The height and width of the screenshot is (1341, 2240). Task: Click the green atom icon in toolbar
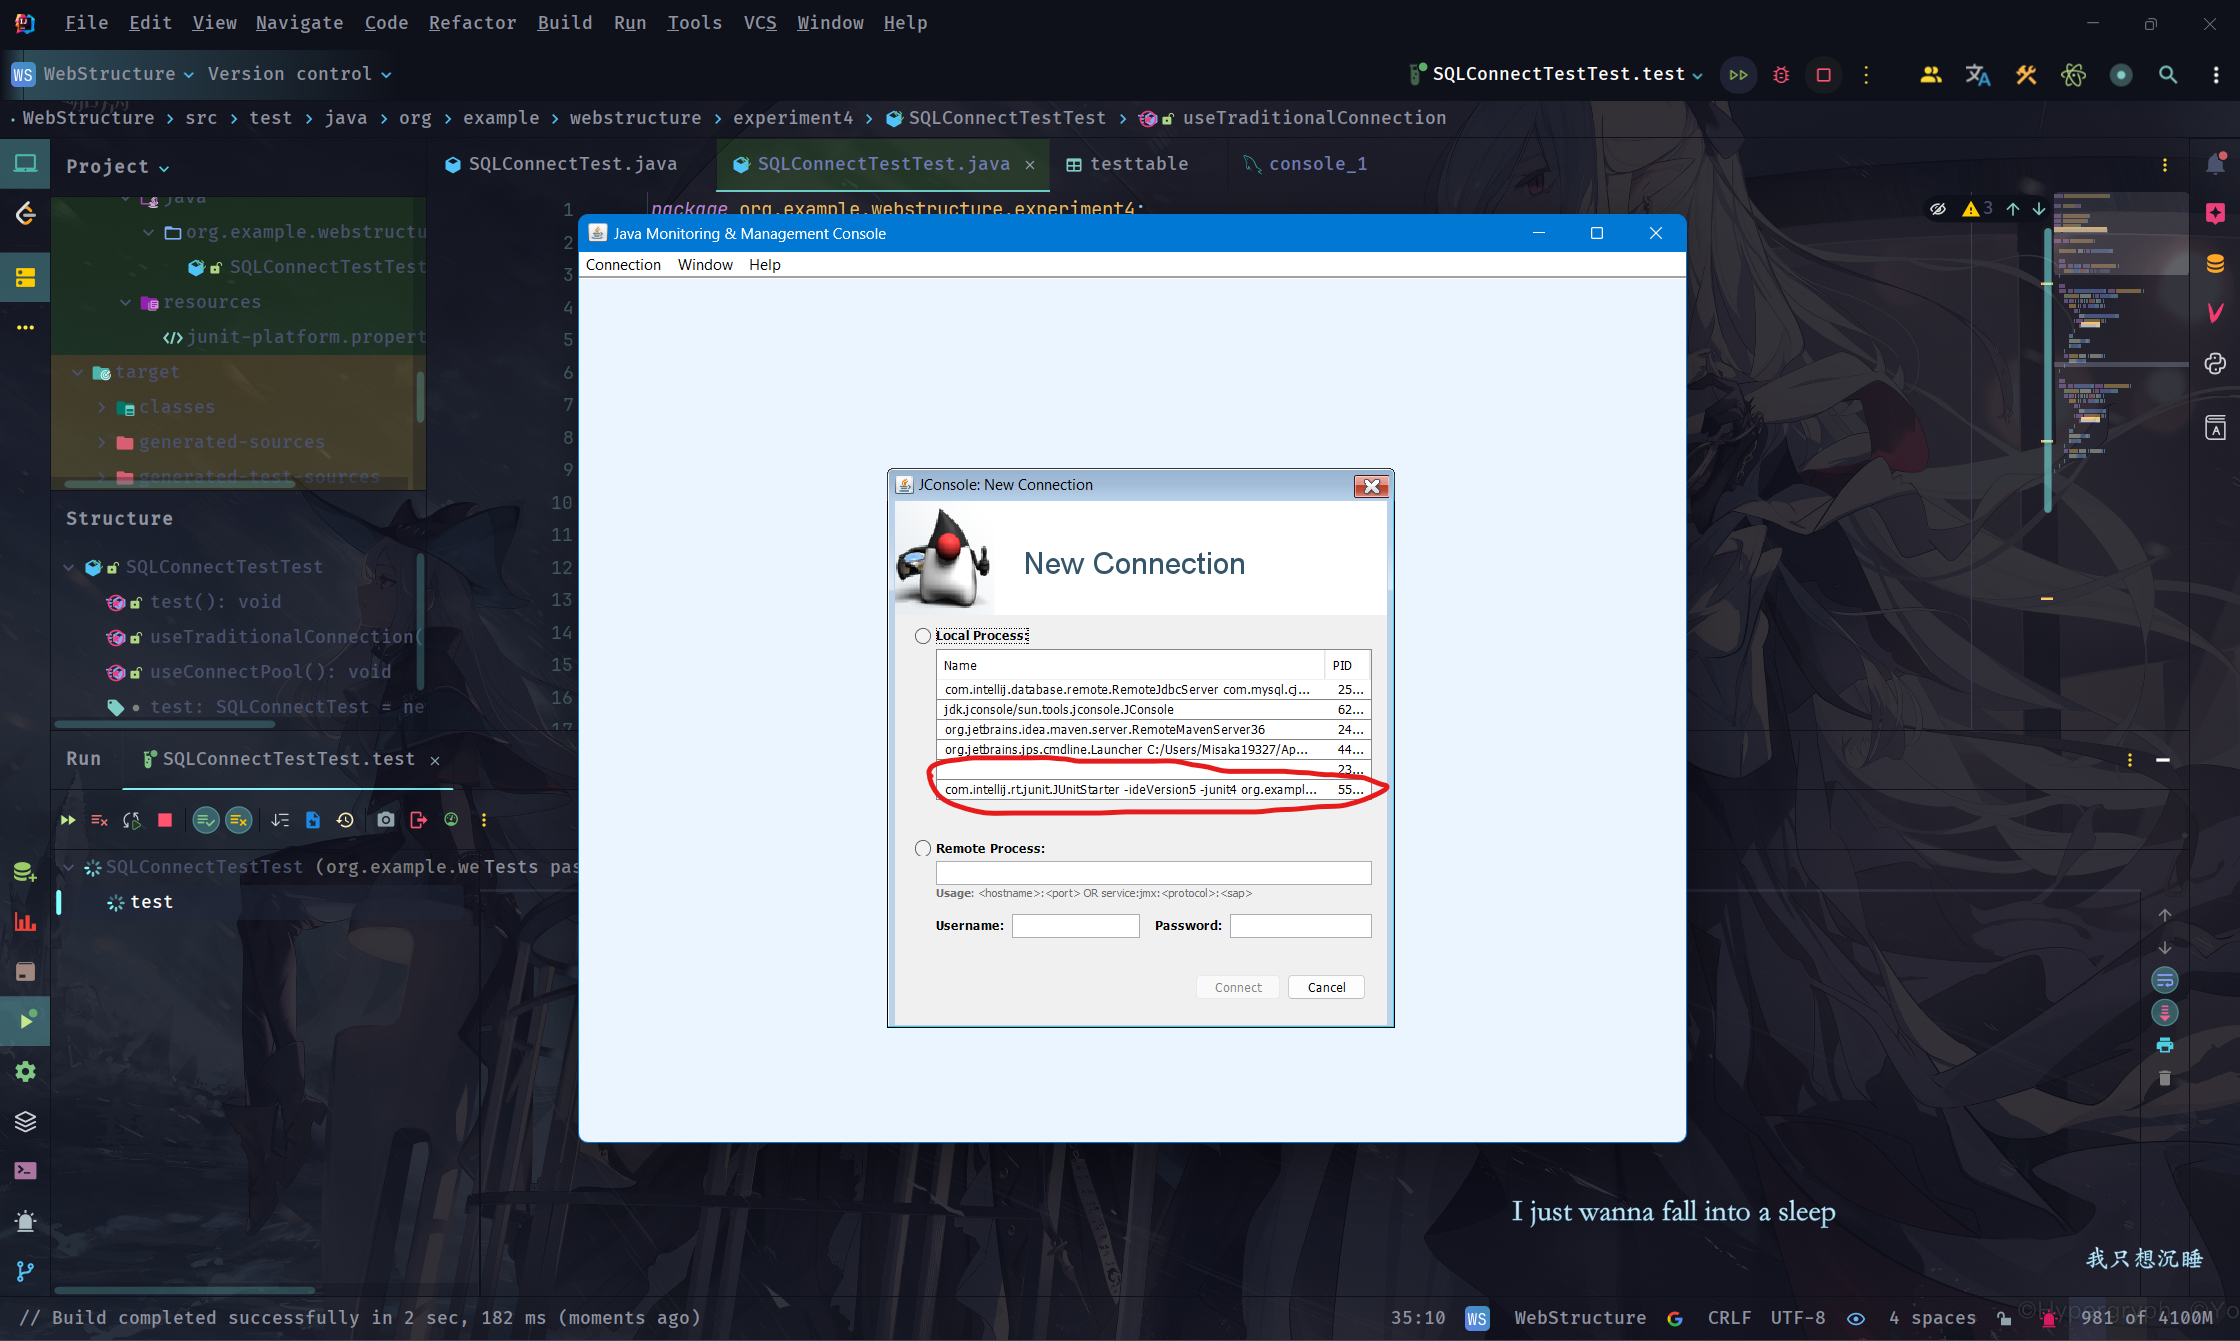pos(2073,75)
